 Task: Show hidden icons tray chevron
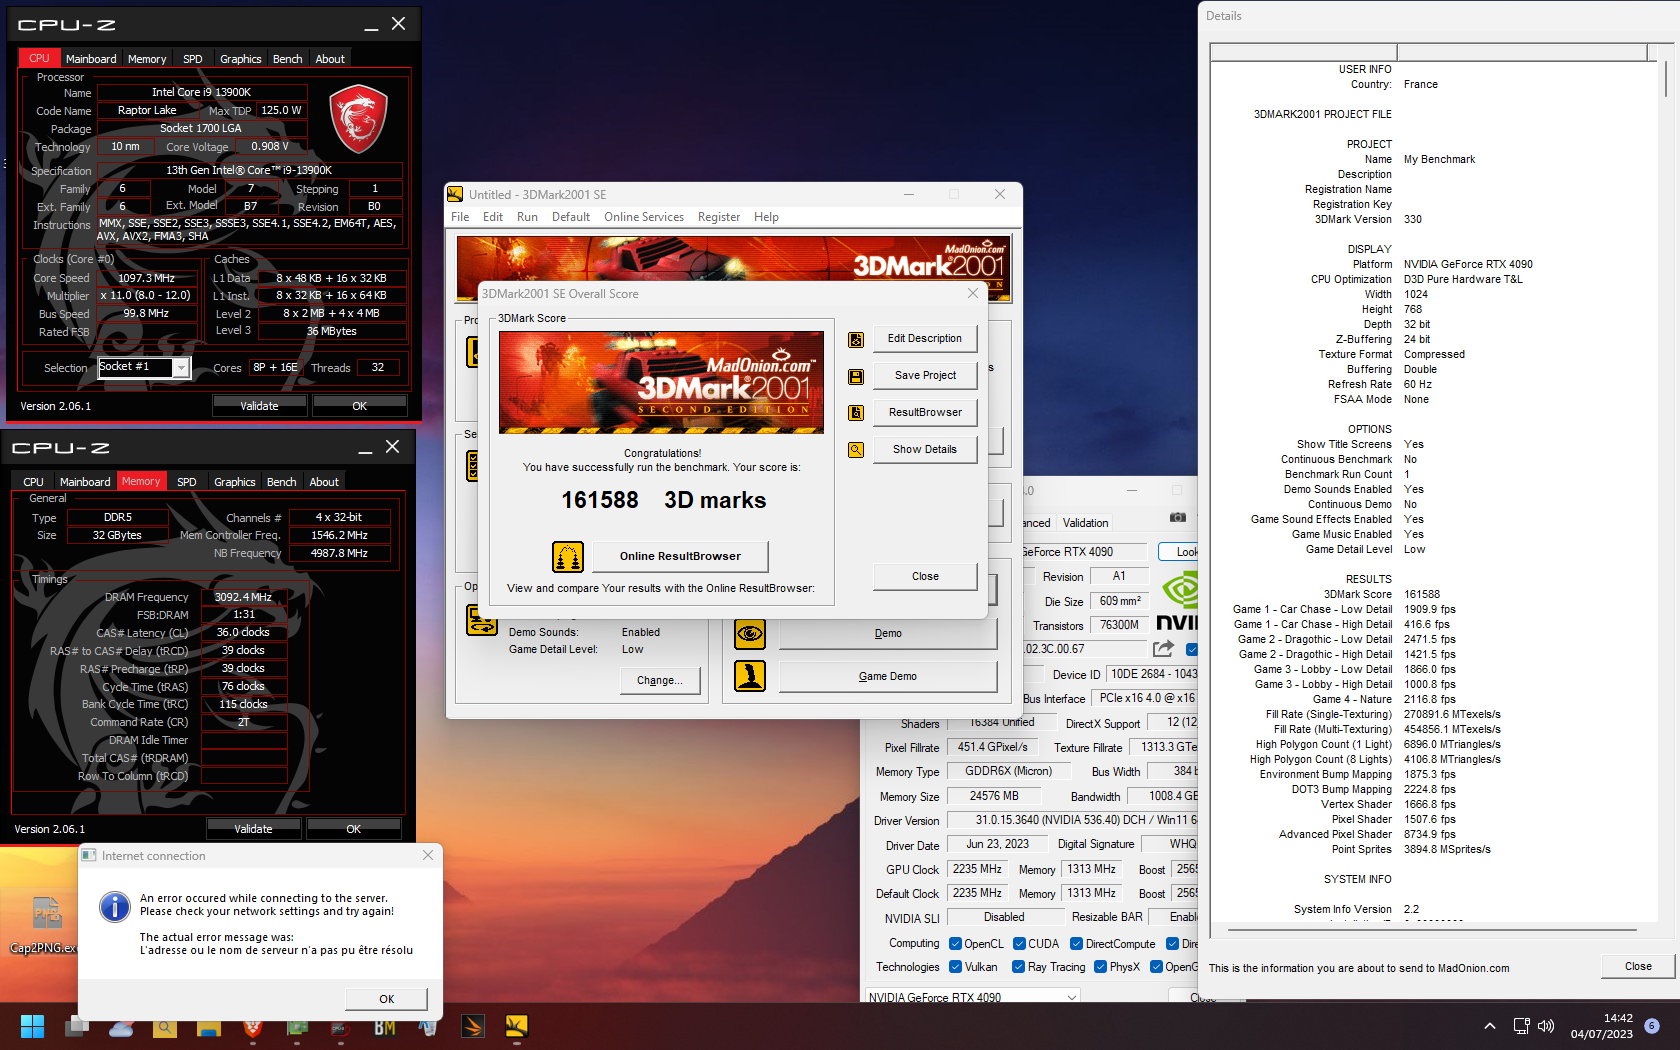click(1490, 1026)
